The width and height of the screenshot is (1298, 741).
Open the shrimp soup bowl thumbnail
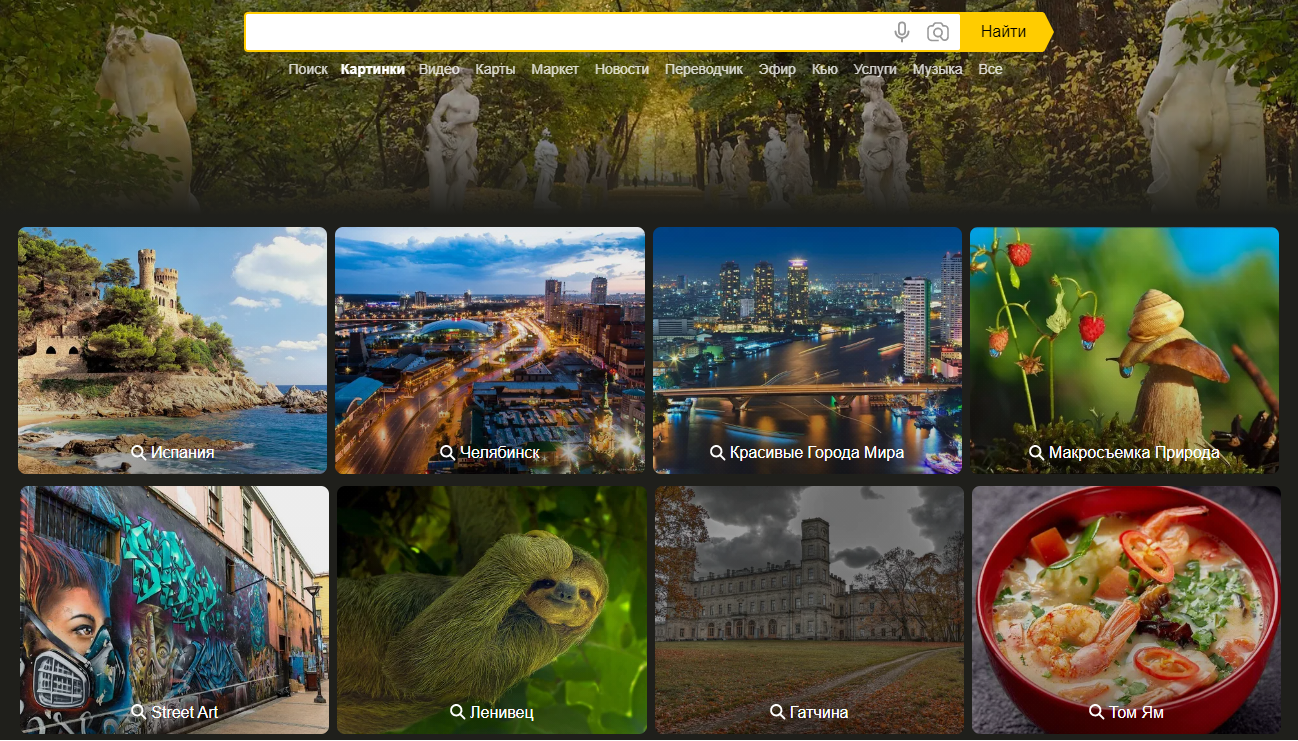point(1126,610)
